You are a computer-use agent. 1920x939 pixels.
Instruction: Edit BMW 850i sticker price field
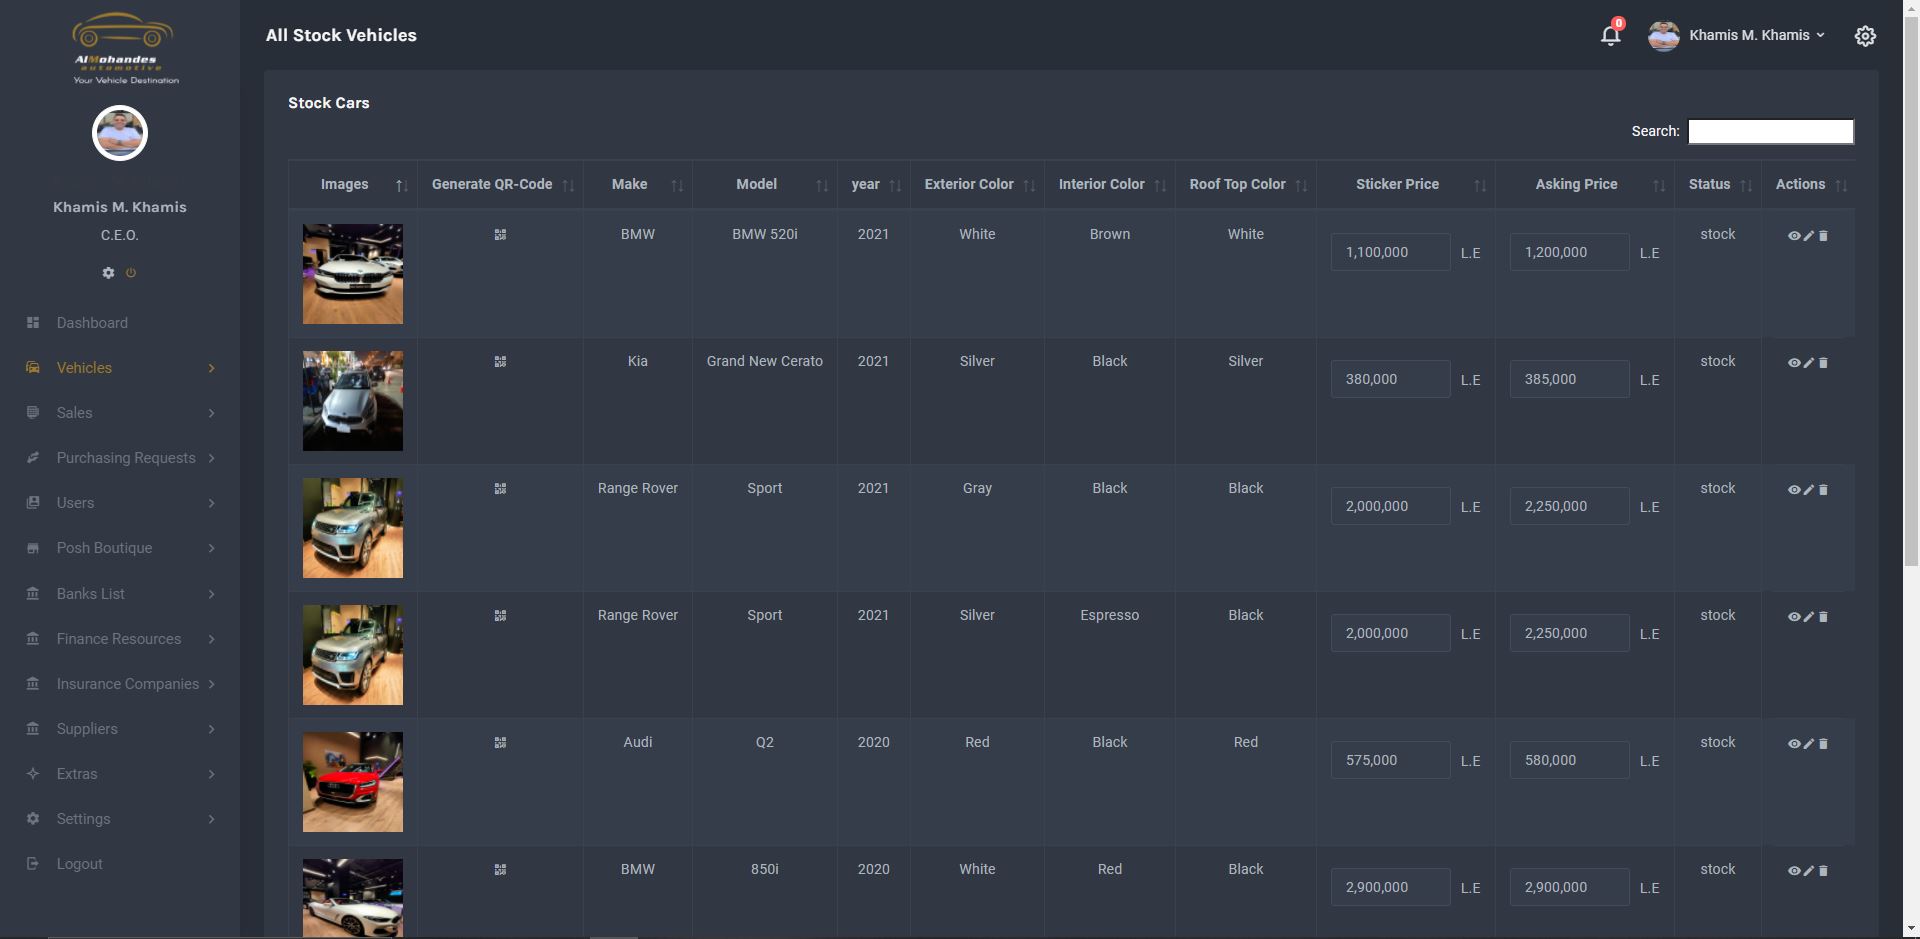click(1390, 887)
